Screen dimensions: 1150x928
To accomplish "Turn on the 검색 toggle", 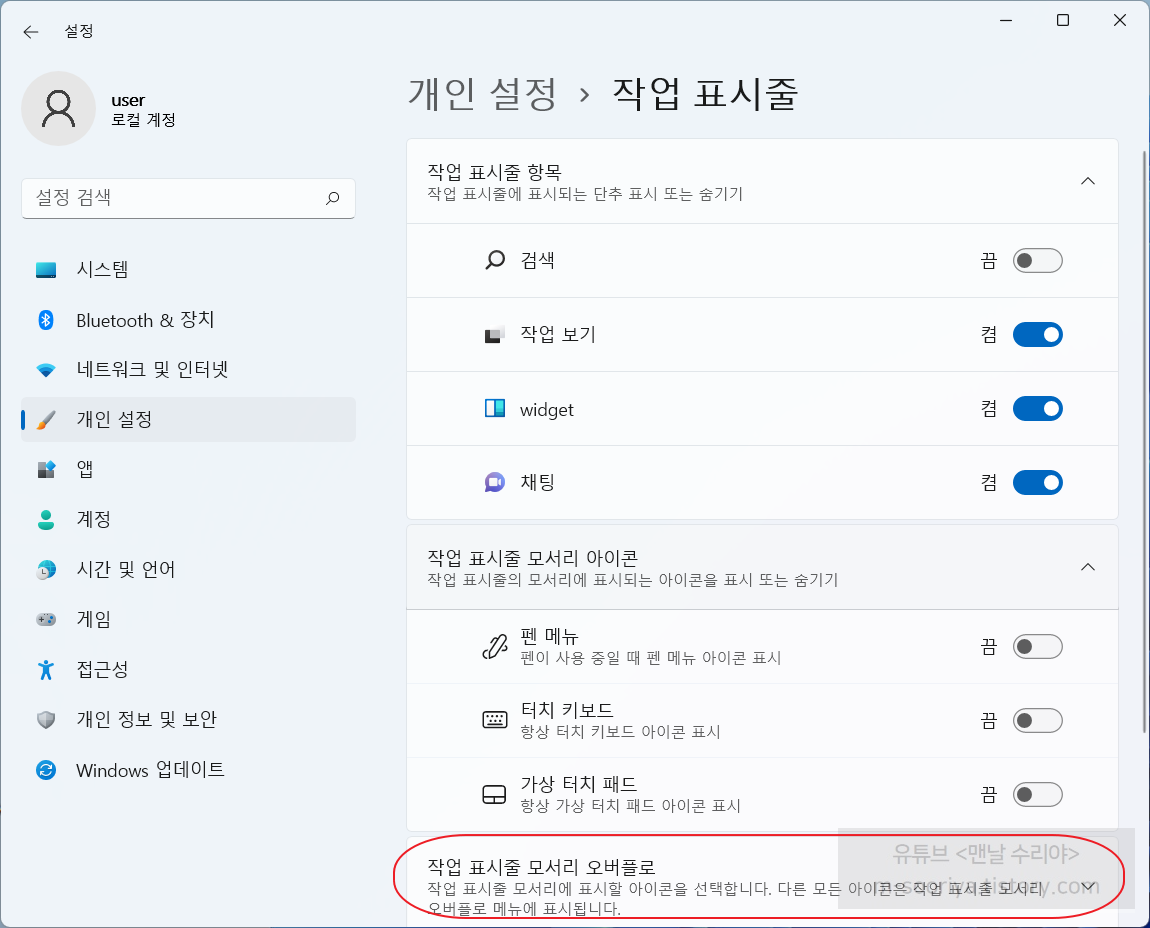I will (x=1038, y=260).
